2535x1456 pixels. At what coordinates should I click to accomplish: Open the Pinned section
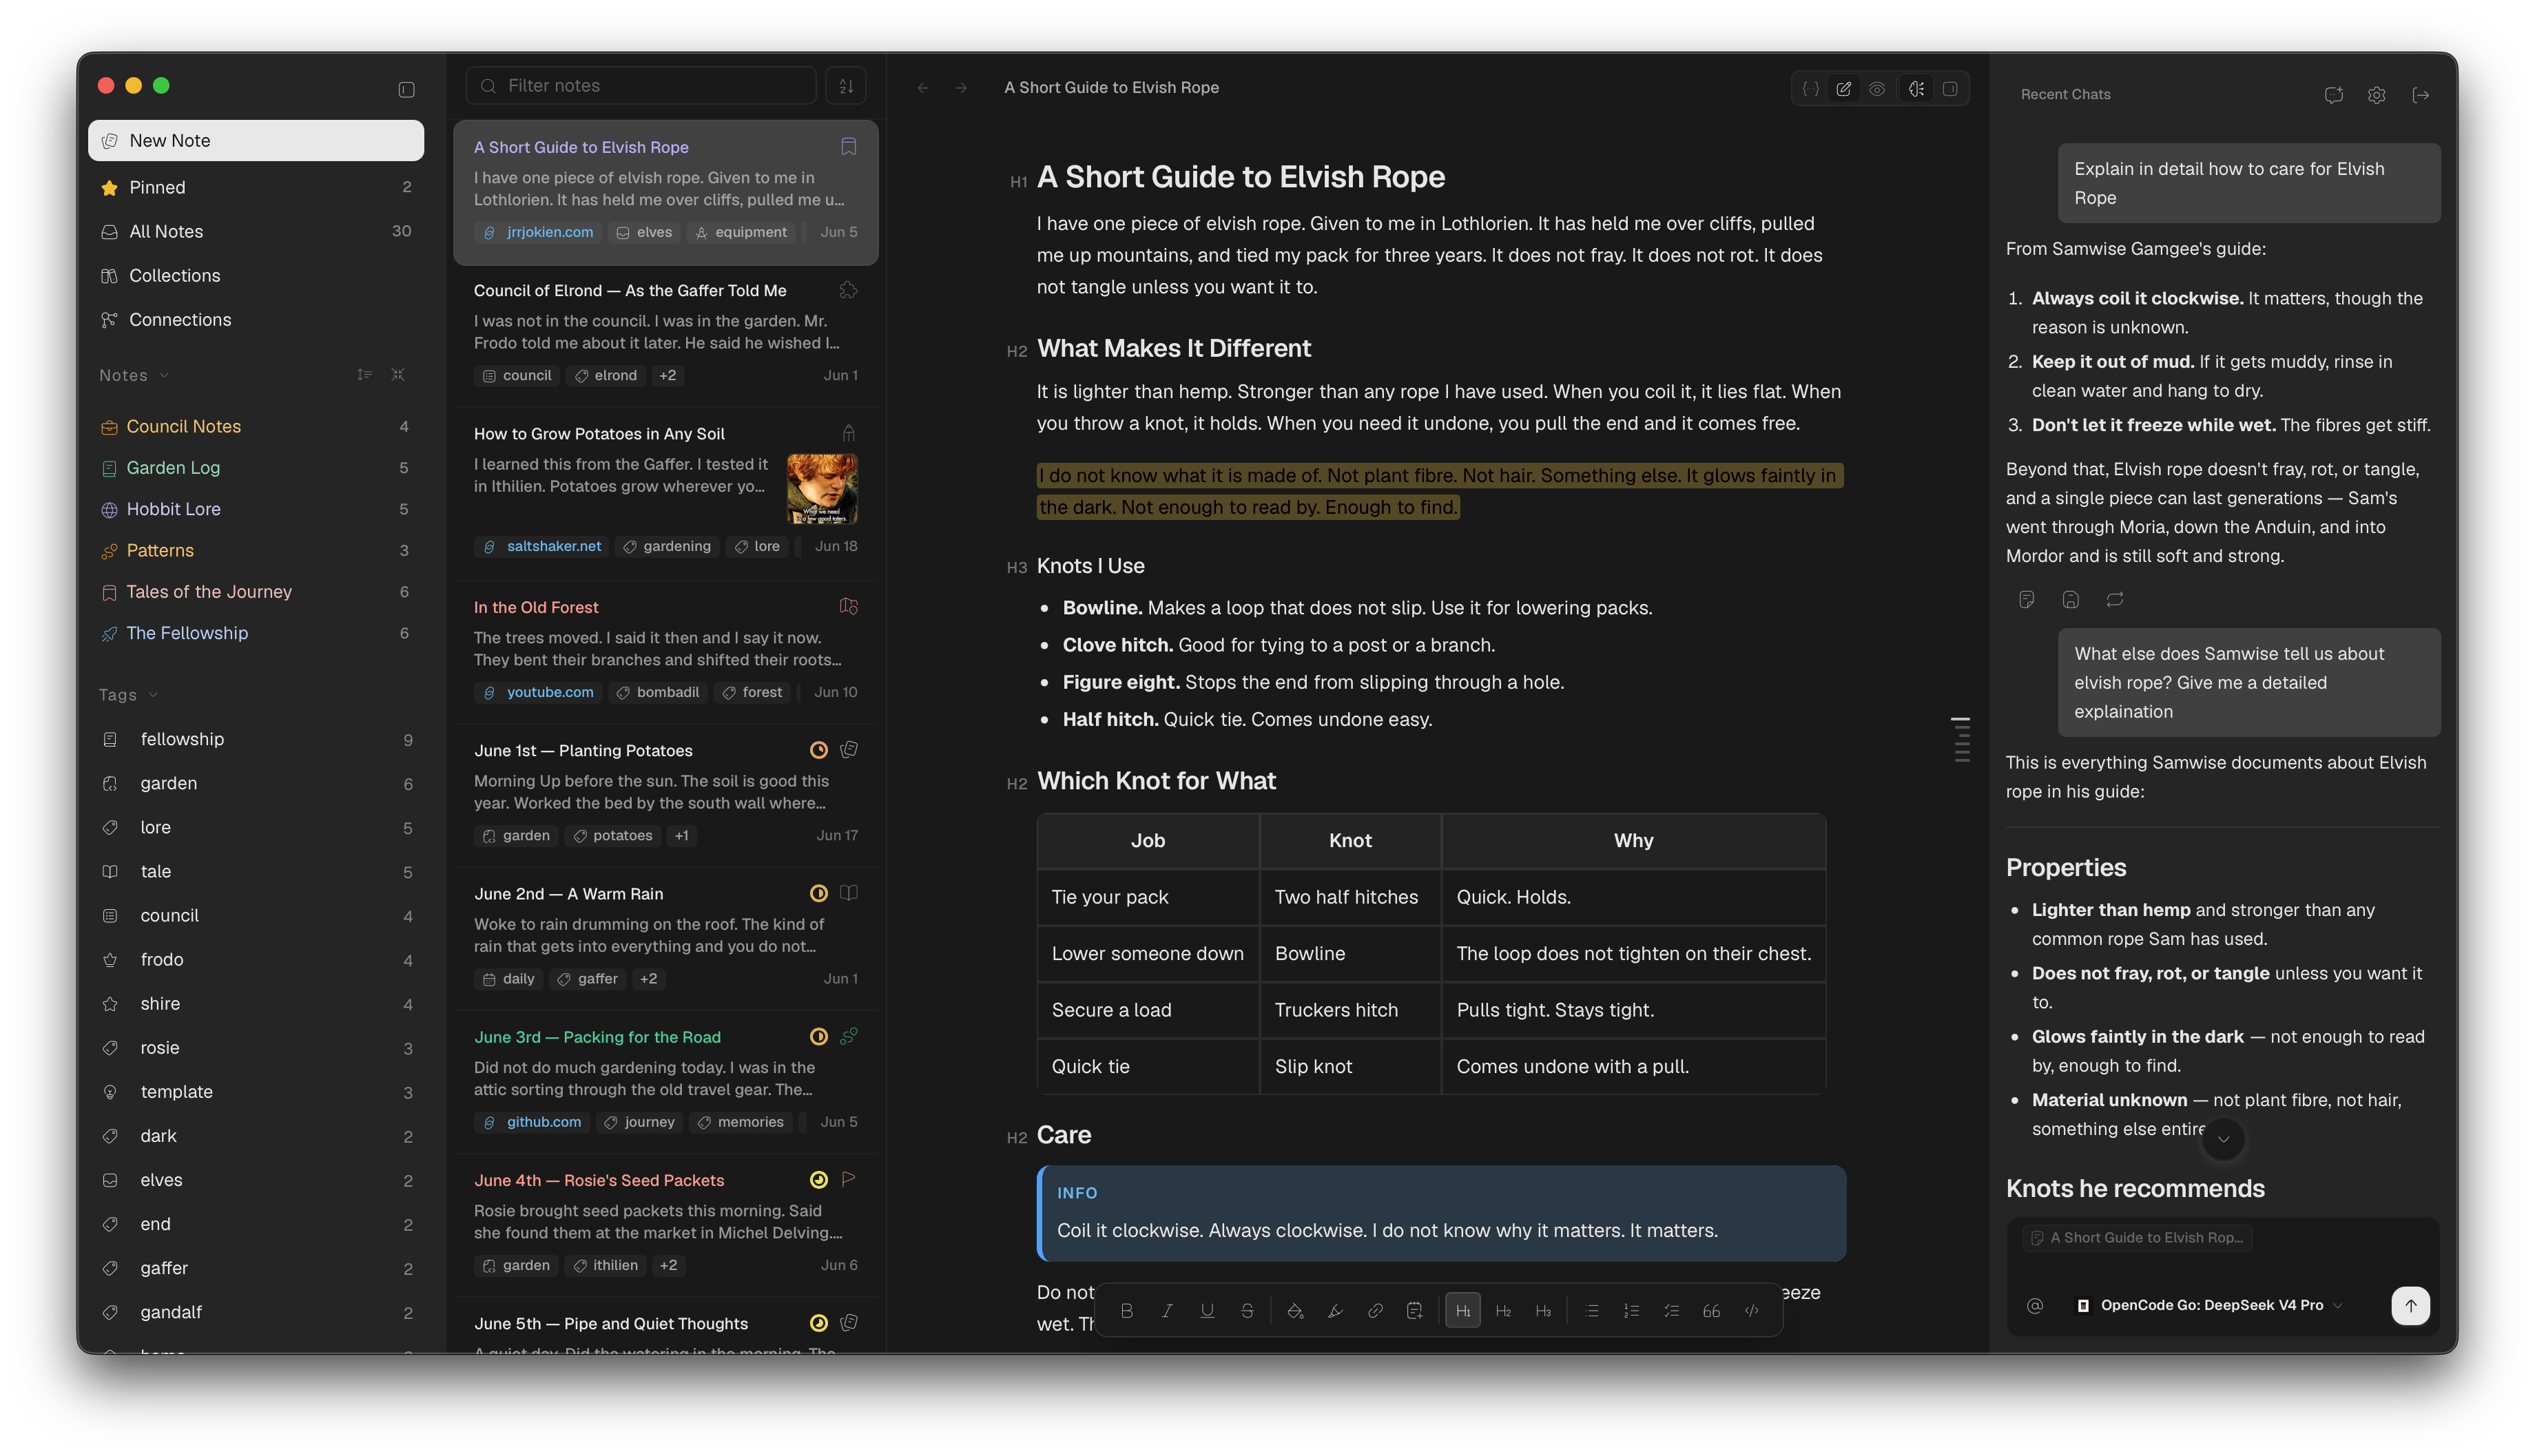click(256, 187)
